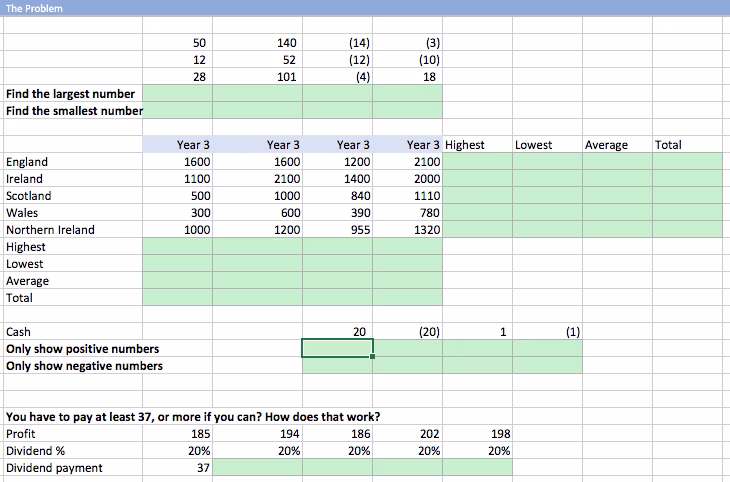730x482 pixels.
Task: Click the active selected cell under Cash 20
Action: pyautogui.click(x=338, y=348)
